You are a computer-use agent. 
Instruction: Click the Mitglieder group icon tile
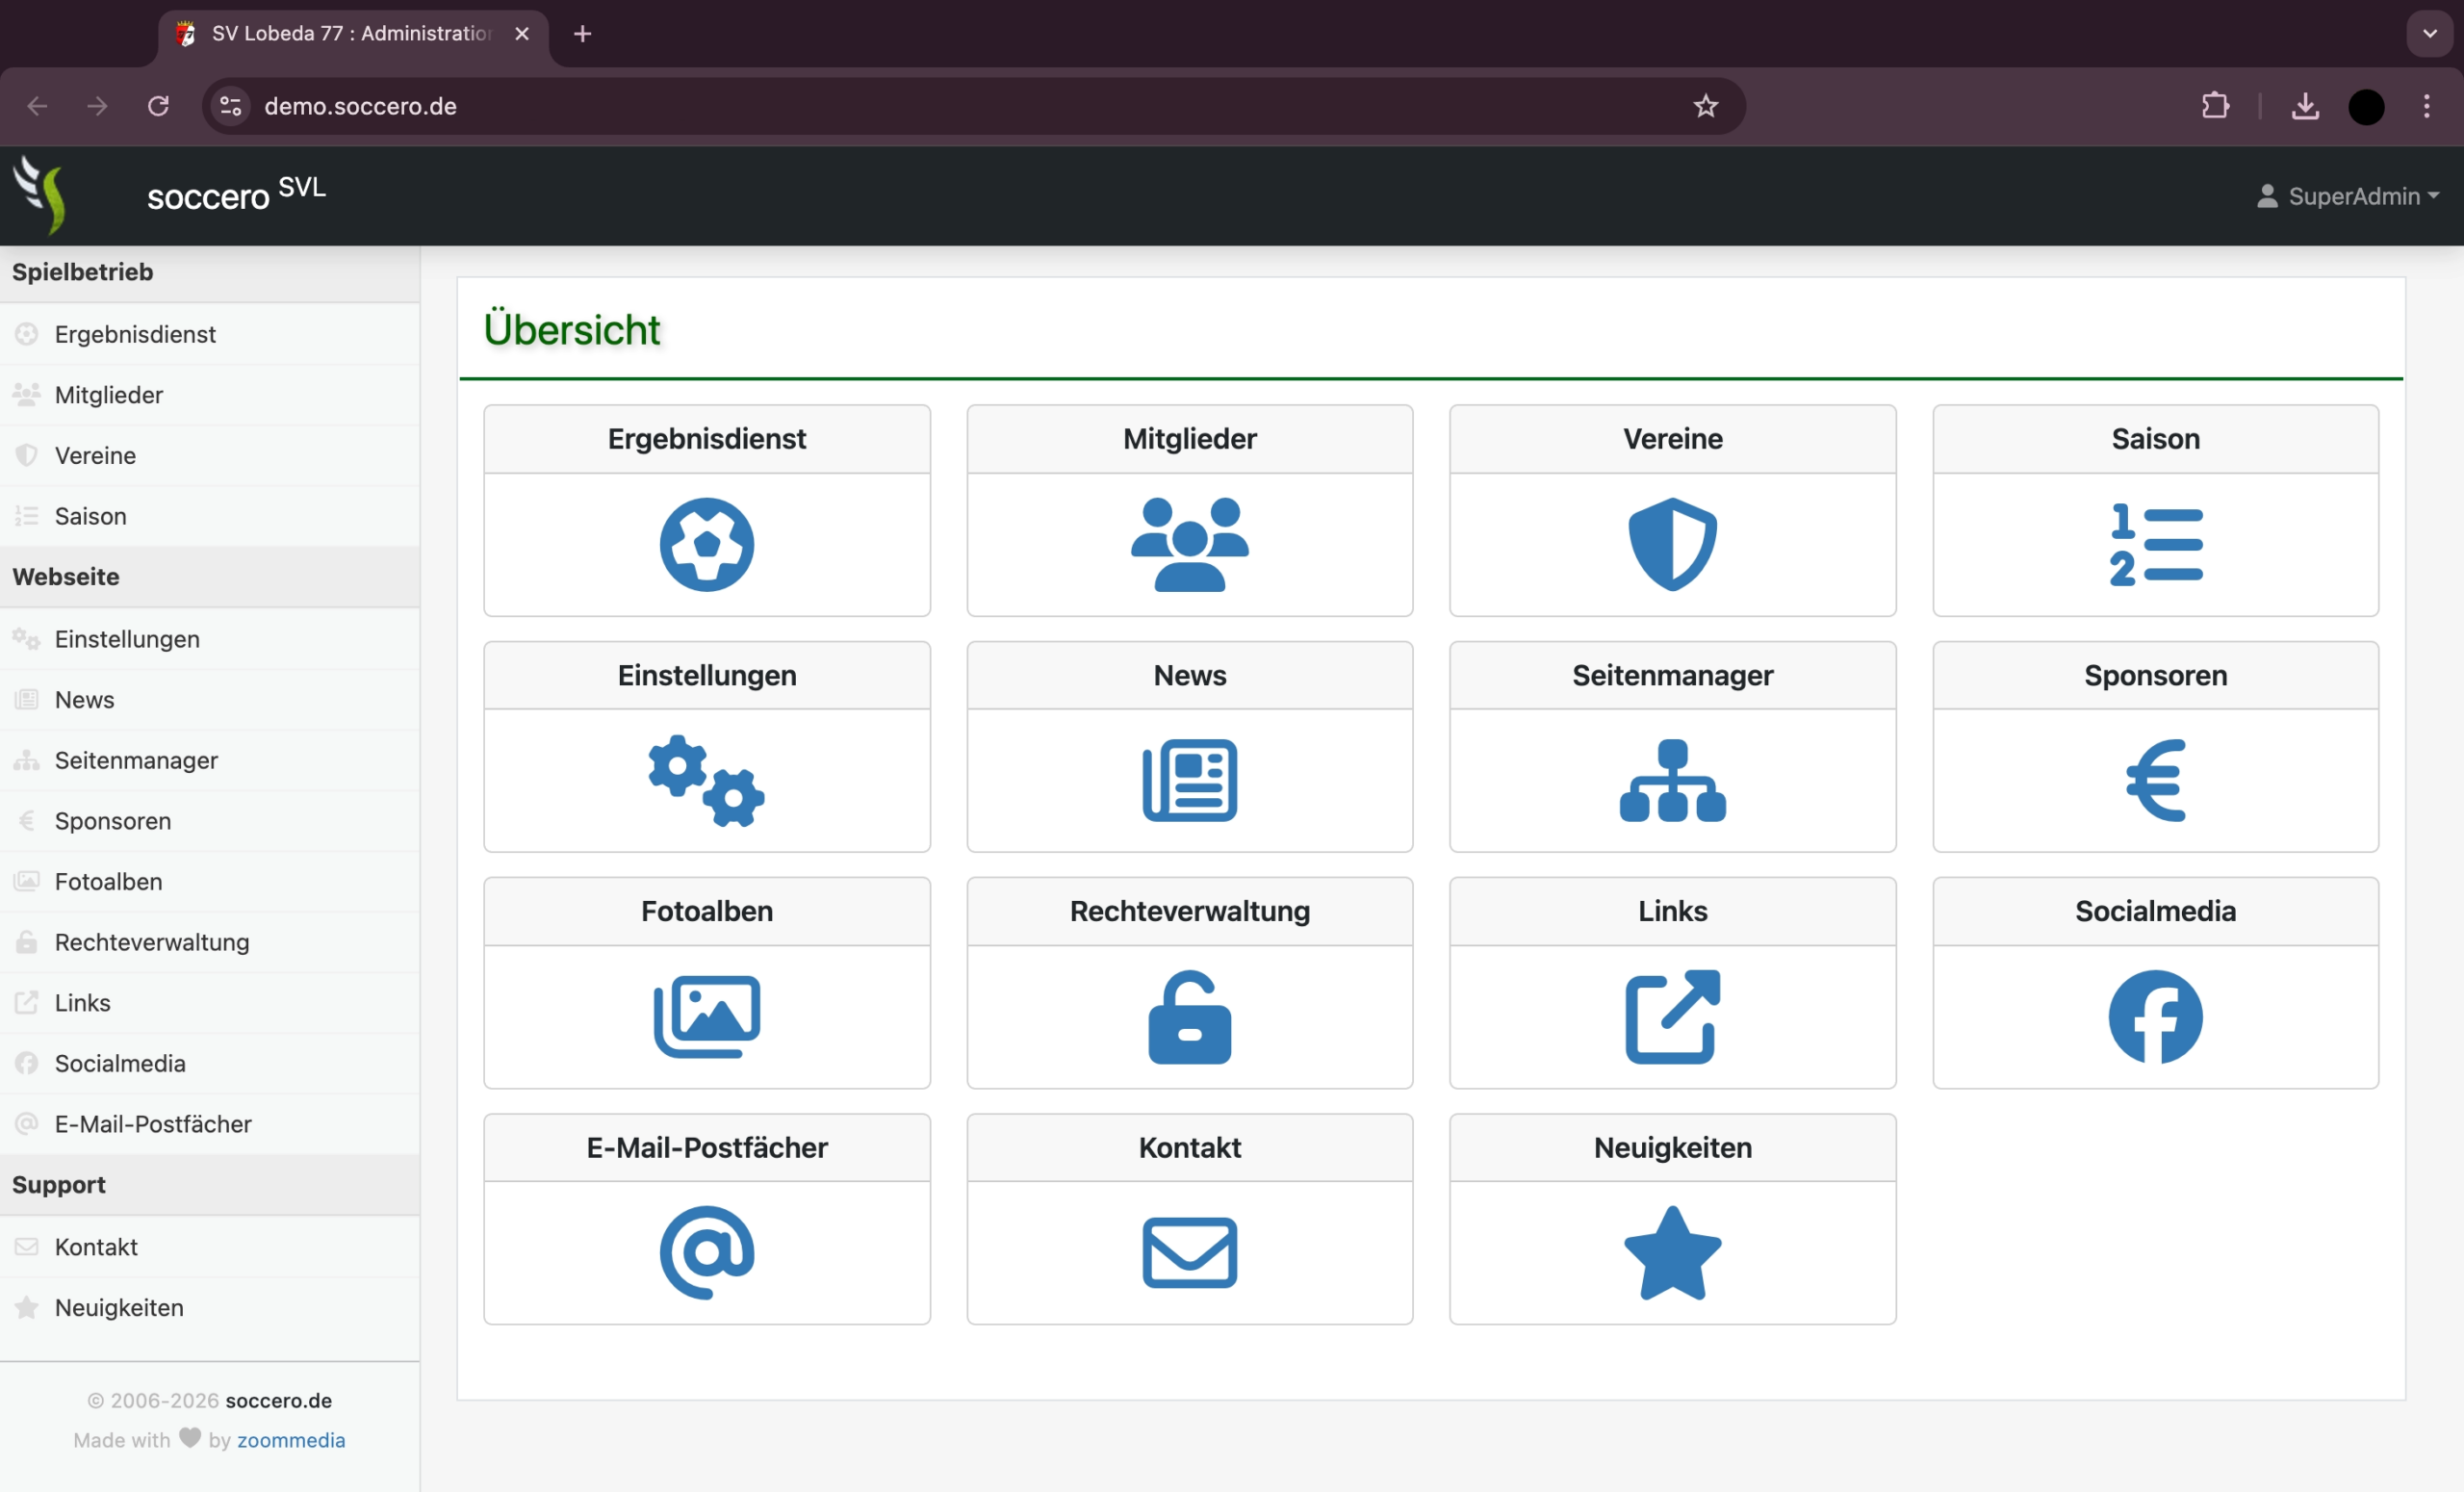(1189, 545)
